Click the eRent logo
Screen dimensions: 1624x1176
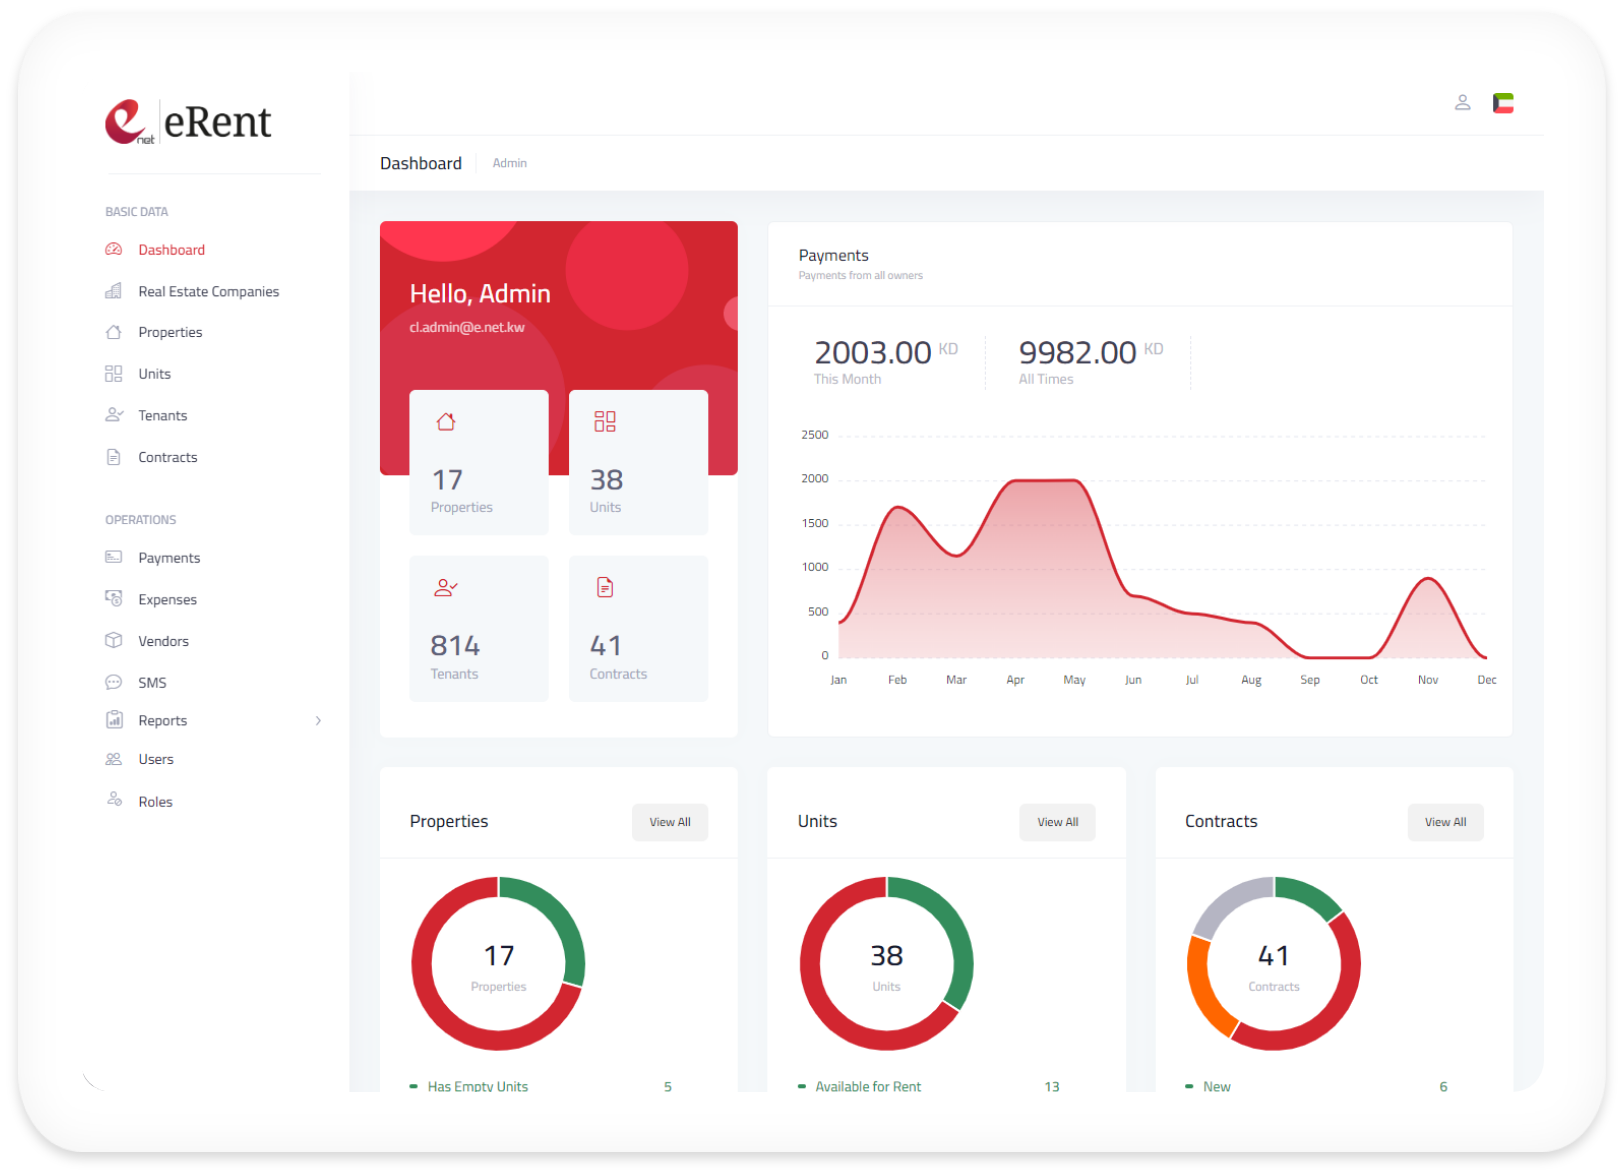click(x=188, y=122)
